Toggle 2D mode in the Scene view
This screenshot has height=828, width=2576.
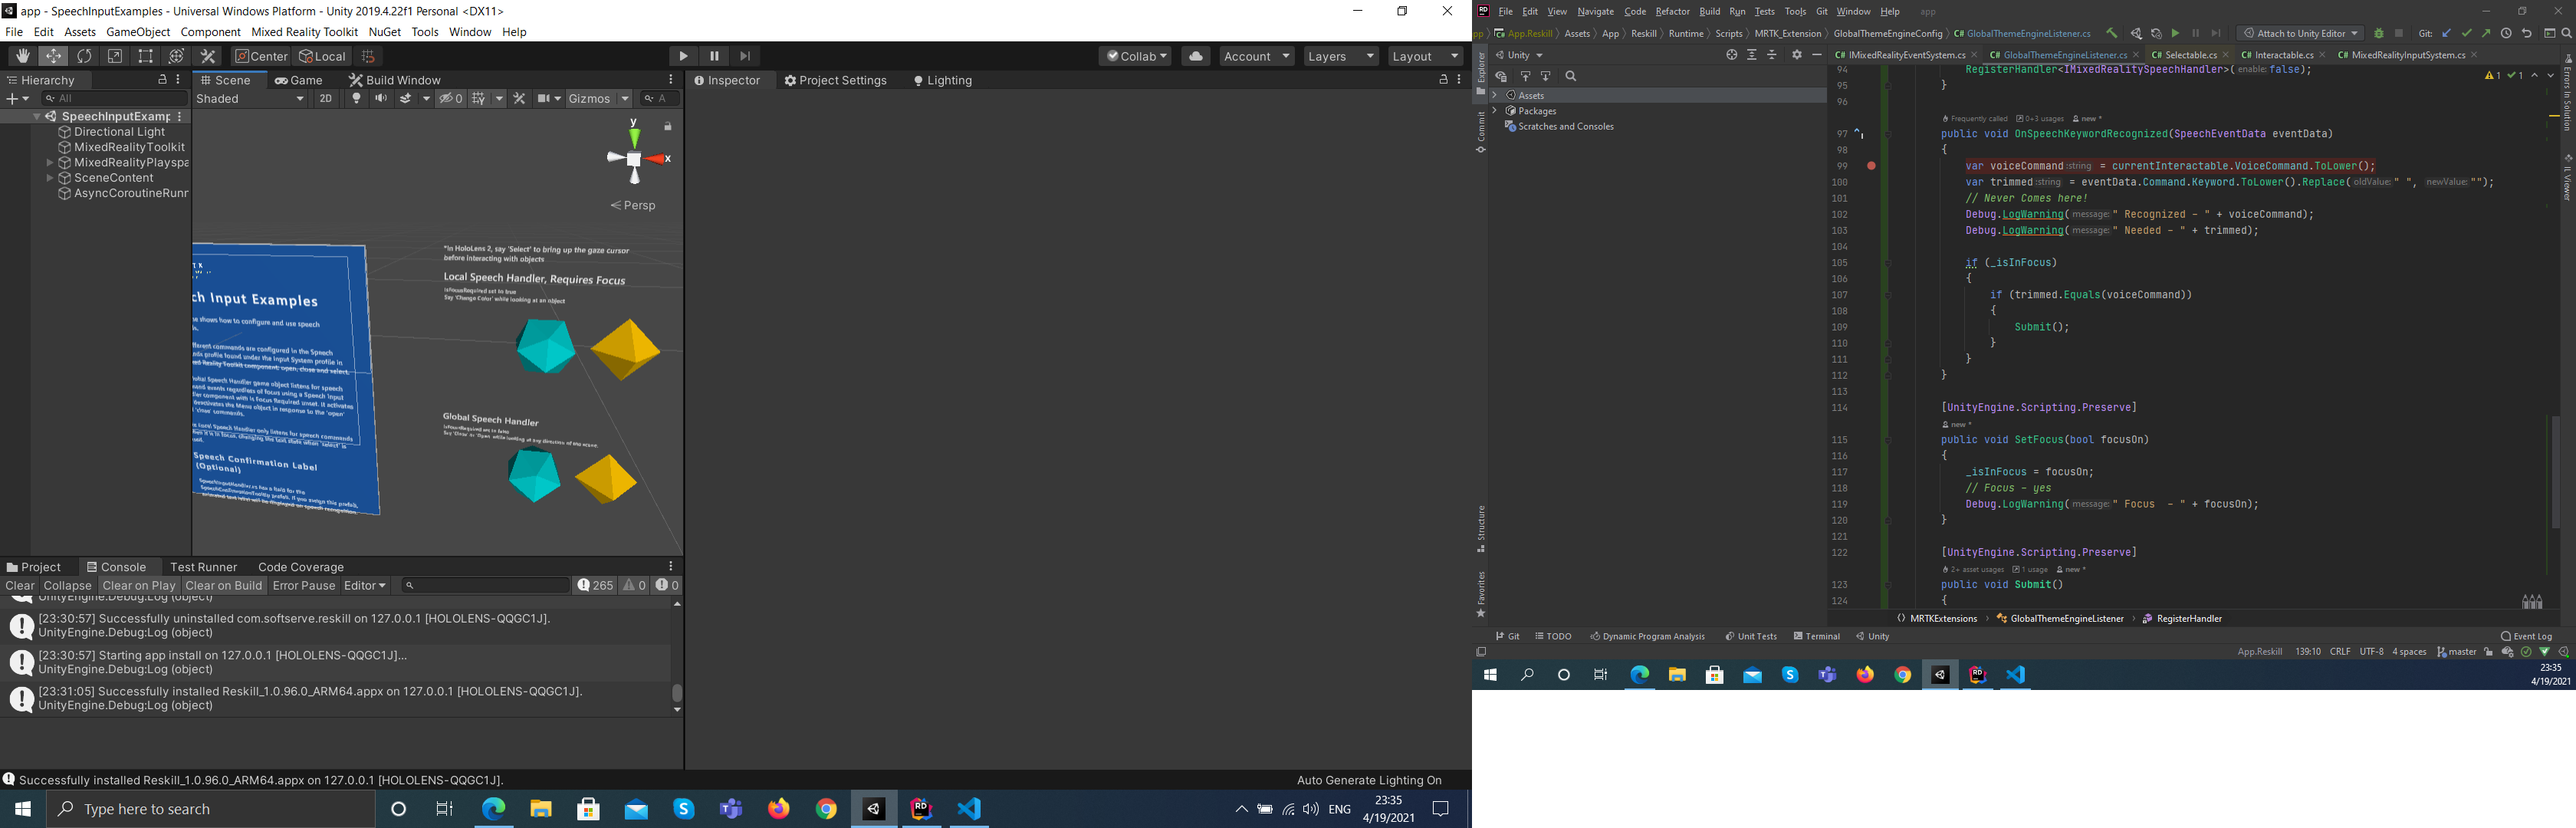coord(326,98)
